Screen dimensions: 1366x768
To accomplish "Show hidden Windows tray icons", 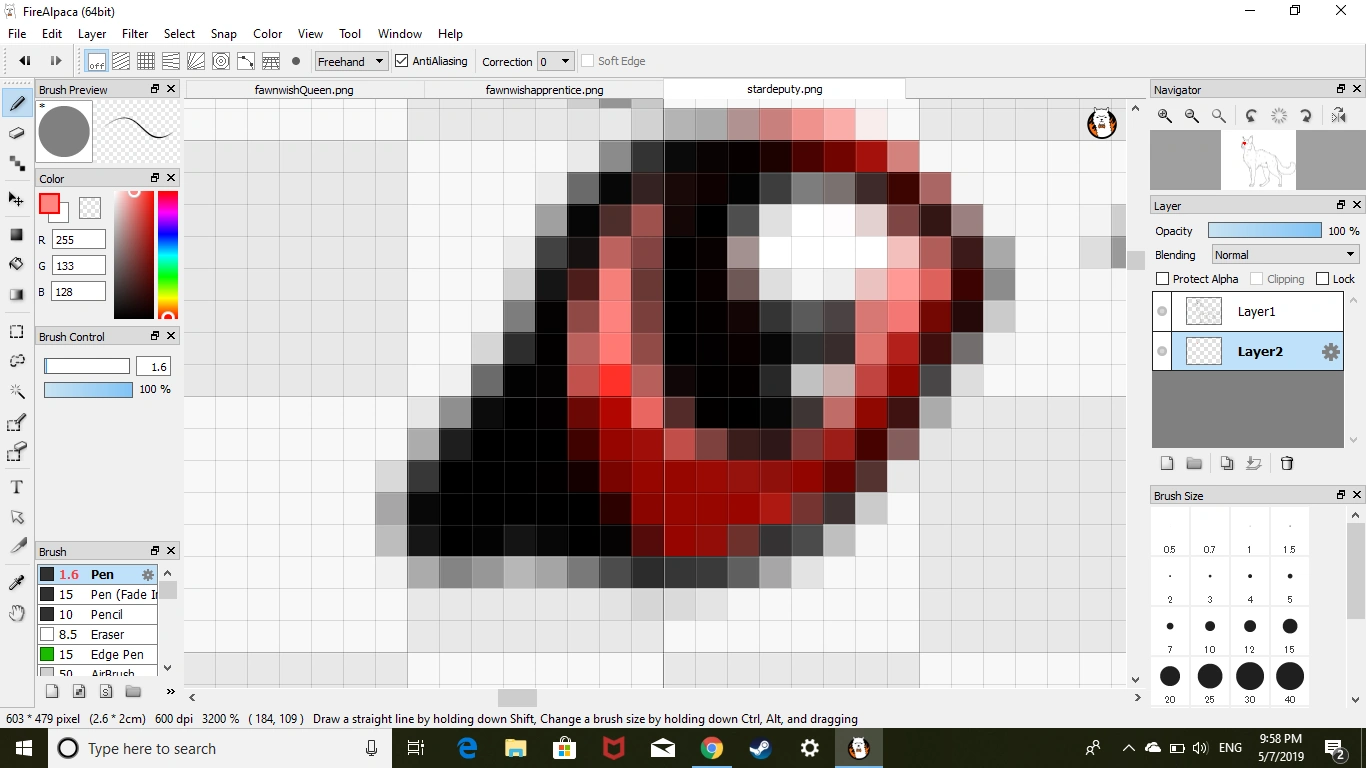I will click(x=1129, y=748).
